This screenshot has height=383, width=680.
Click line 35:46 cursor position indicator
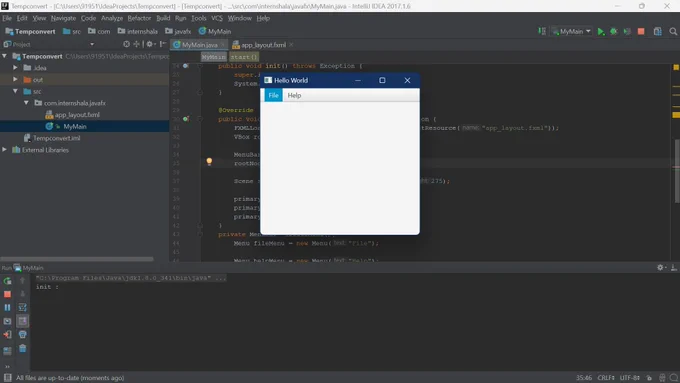[584, 378]
